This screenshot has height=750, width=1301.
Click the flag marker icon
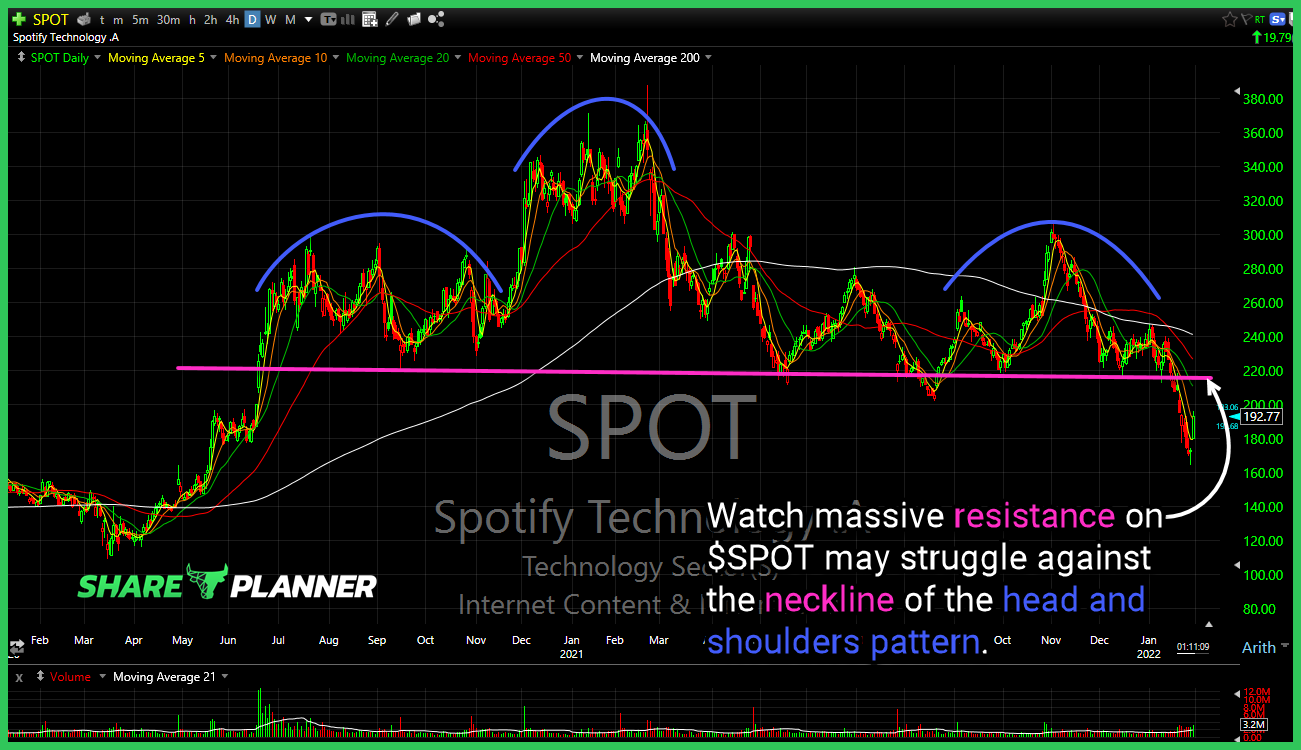point(1246,19)
